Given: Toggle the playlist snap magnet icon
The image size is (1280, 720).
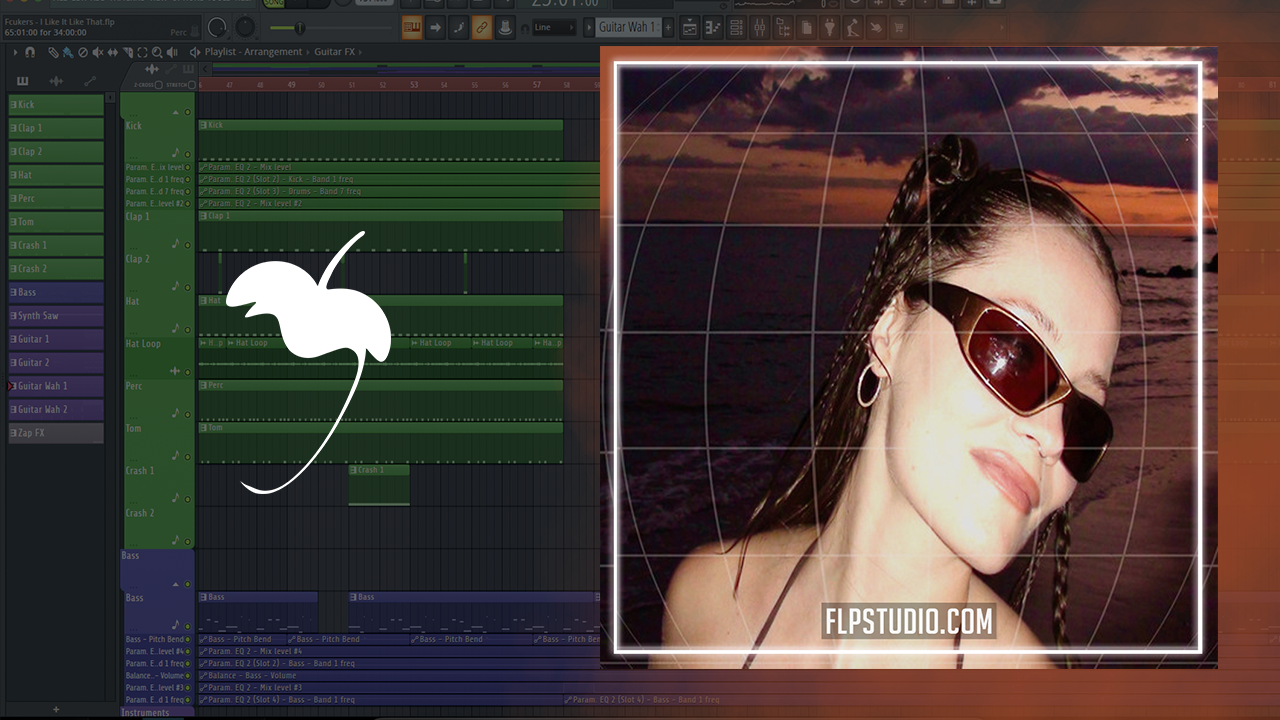Looking at the screenshot, I should pyautogui.click(x=29, y=52).
